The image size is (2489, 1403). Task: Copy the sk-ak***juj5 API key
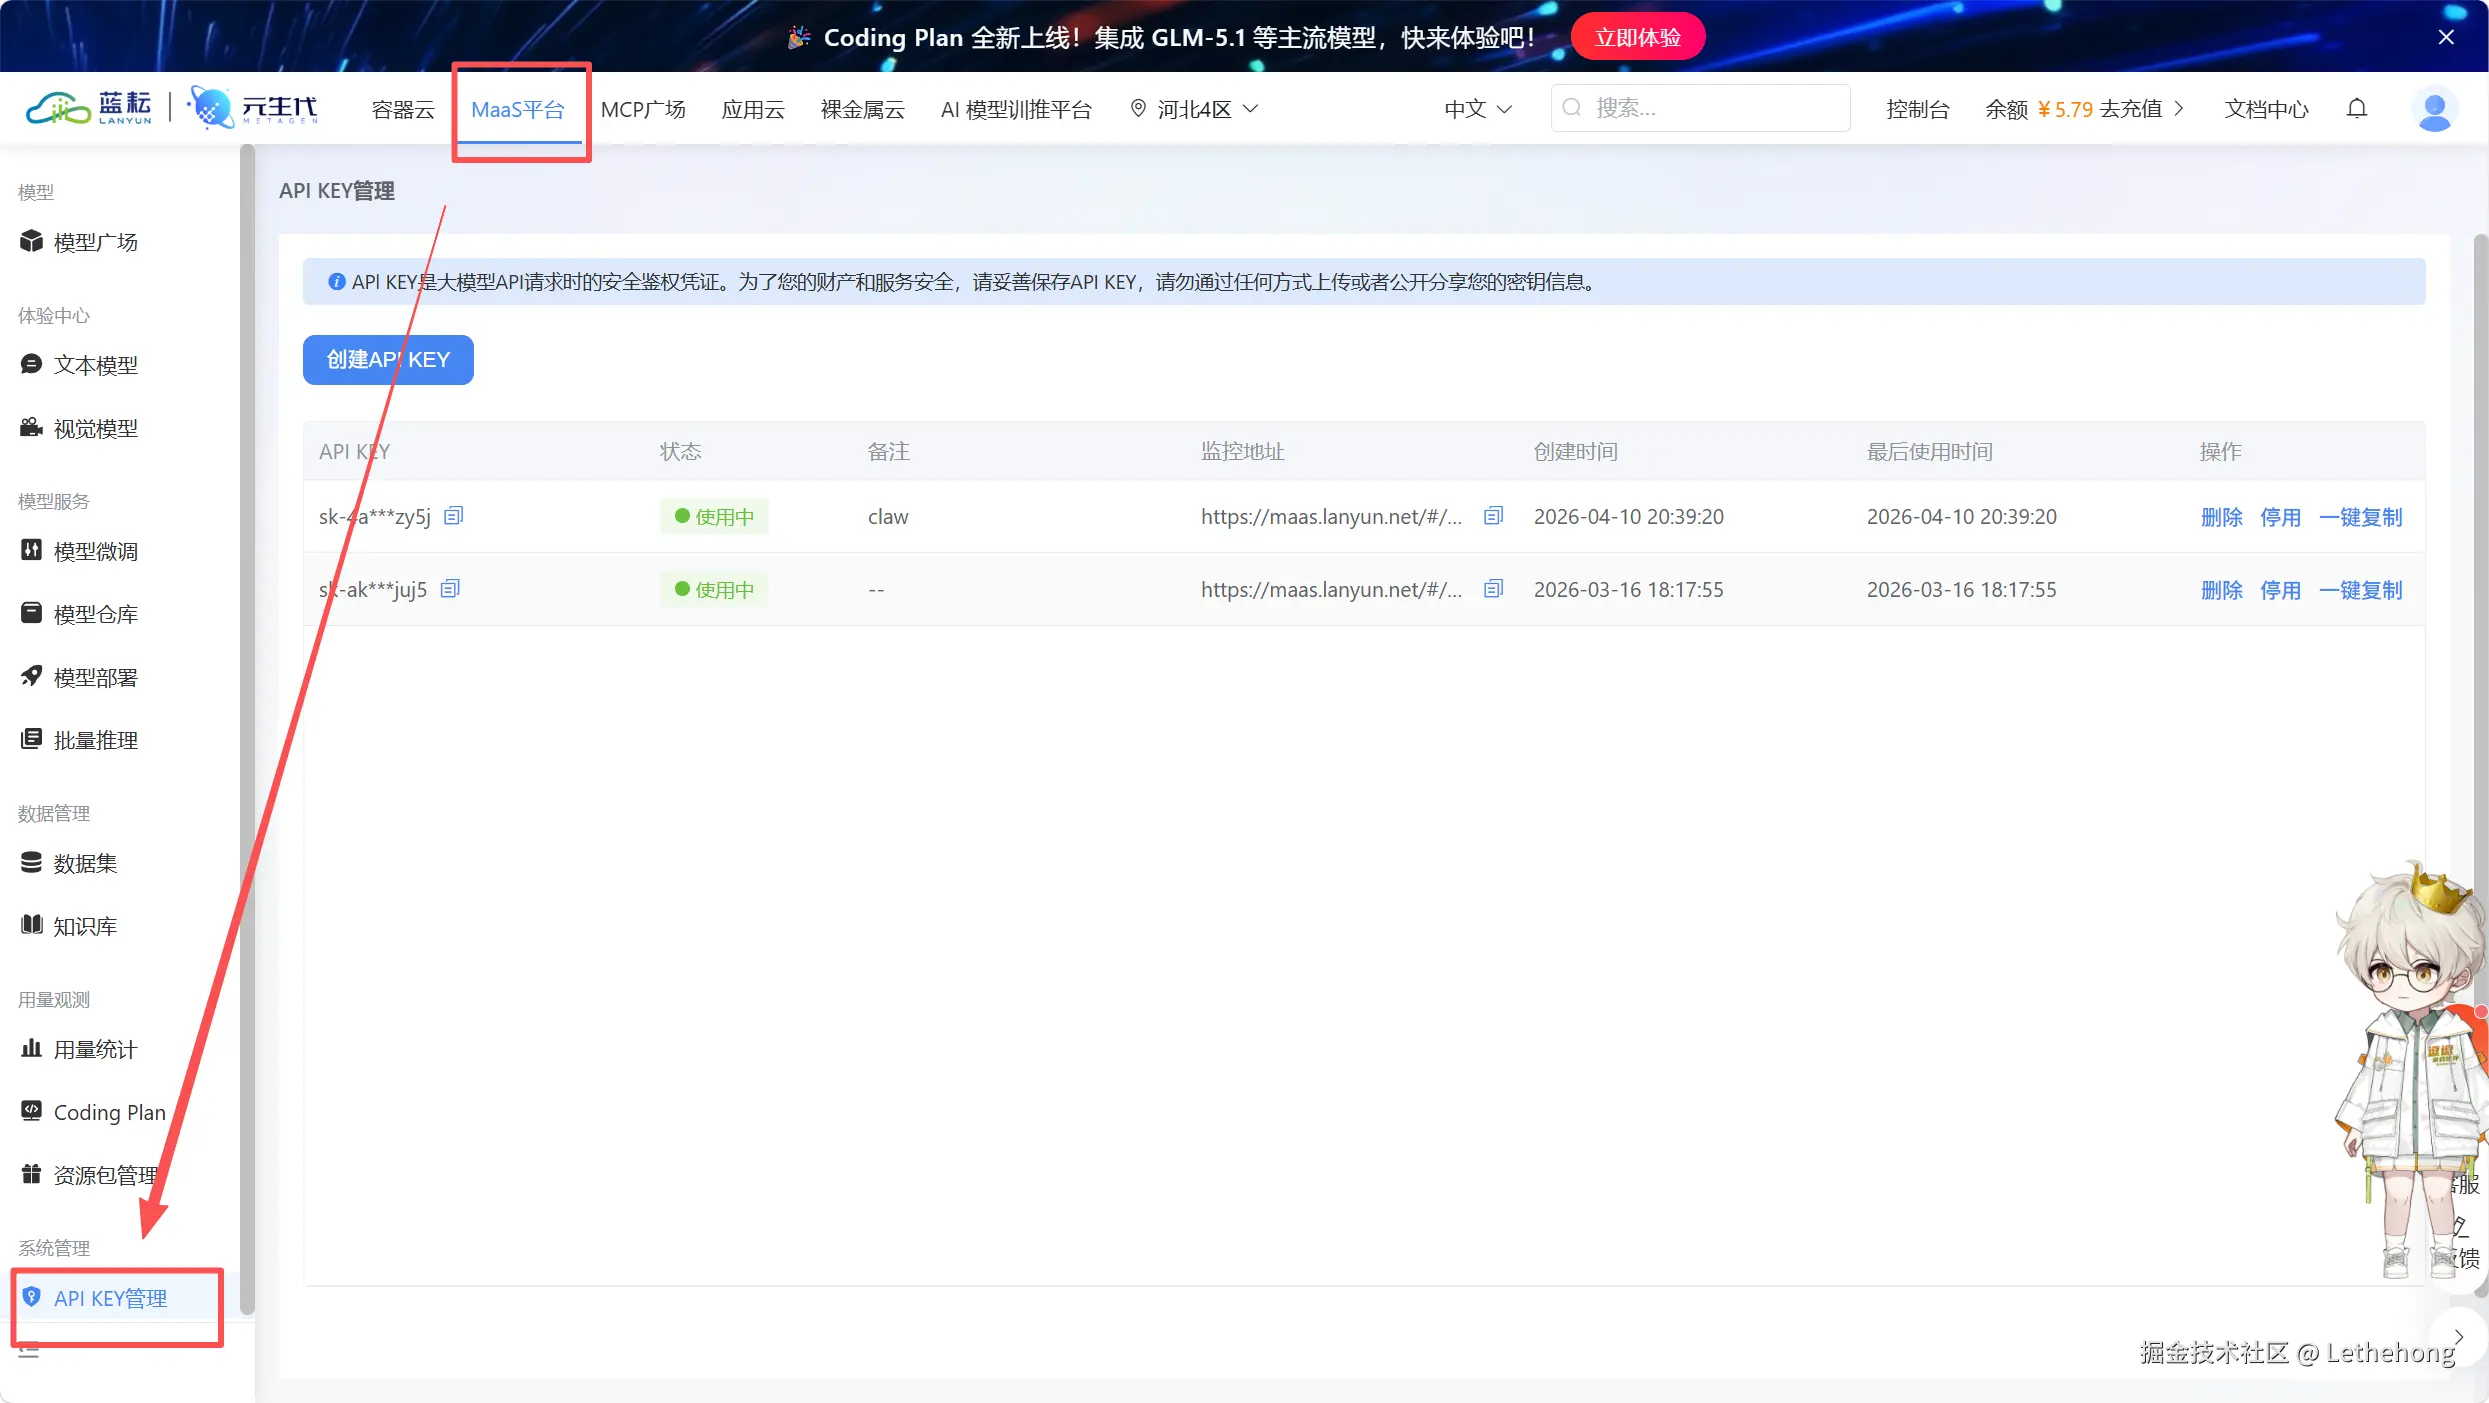[x=450, y=589]
